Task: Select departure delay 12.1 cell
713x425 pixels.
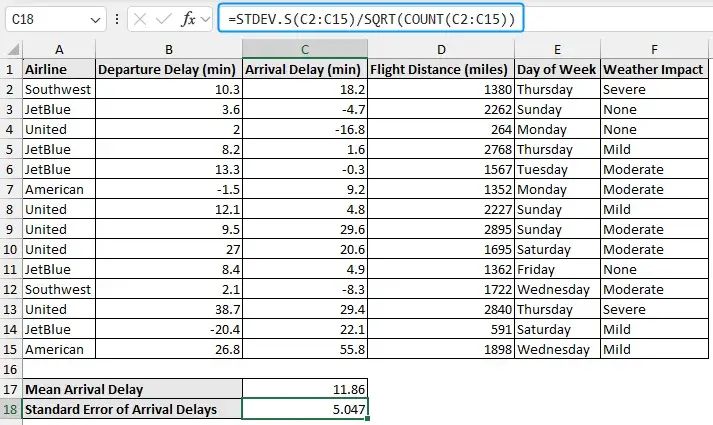Action: coord(169,209)
